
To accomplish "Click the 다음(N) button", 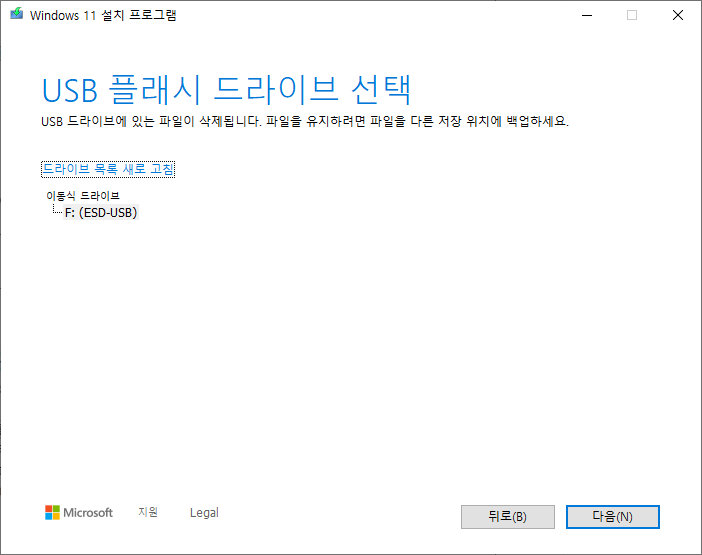I will click(612, 517).
